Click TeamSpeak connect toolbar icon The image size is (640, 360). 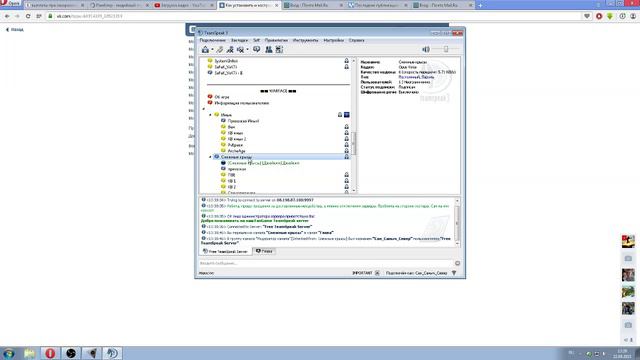(x=205, y=49)
